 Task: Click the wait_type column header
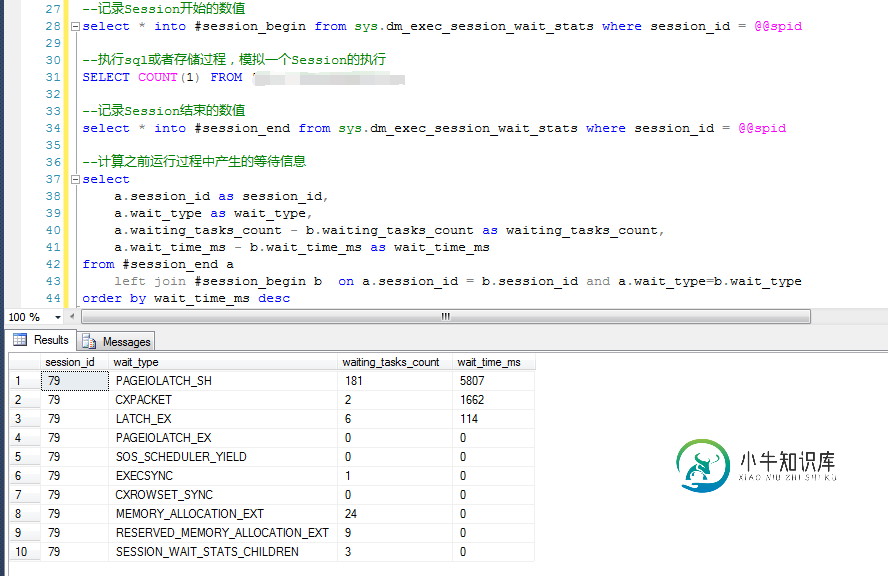[x=223, y=362]
